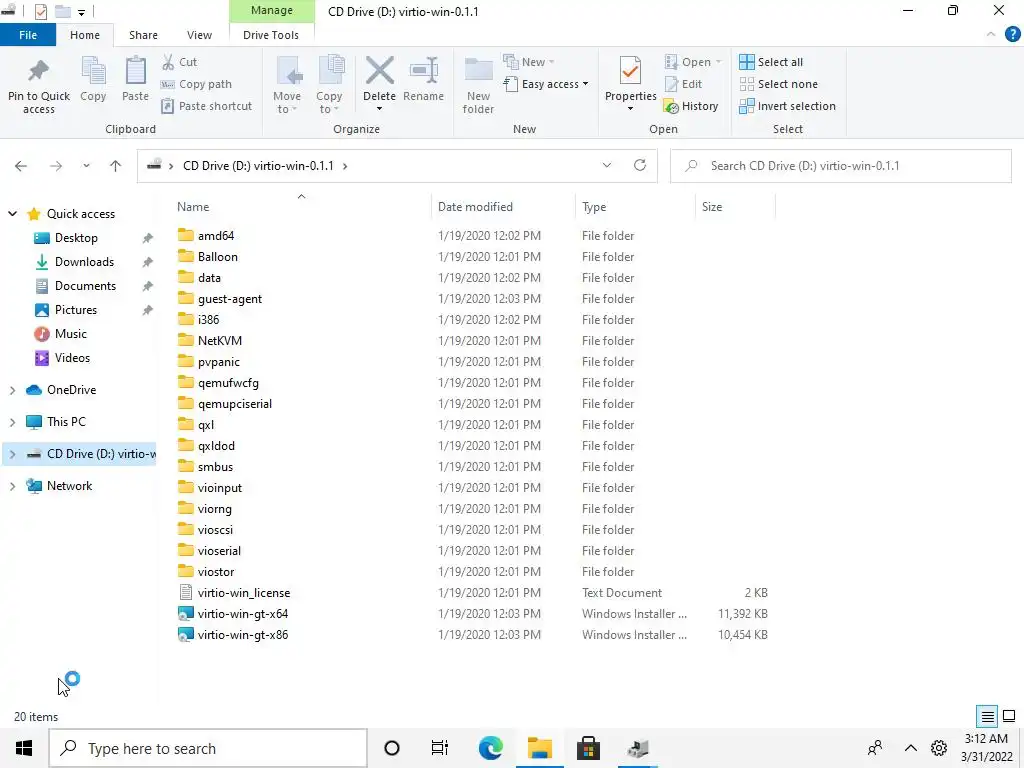Click Select all in ribbon
Screen dimensions: 1024x768
tap(771, 62)
